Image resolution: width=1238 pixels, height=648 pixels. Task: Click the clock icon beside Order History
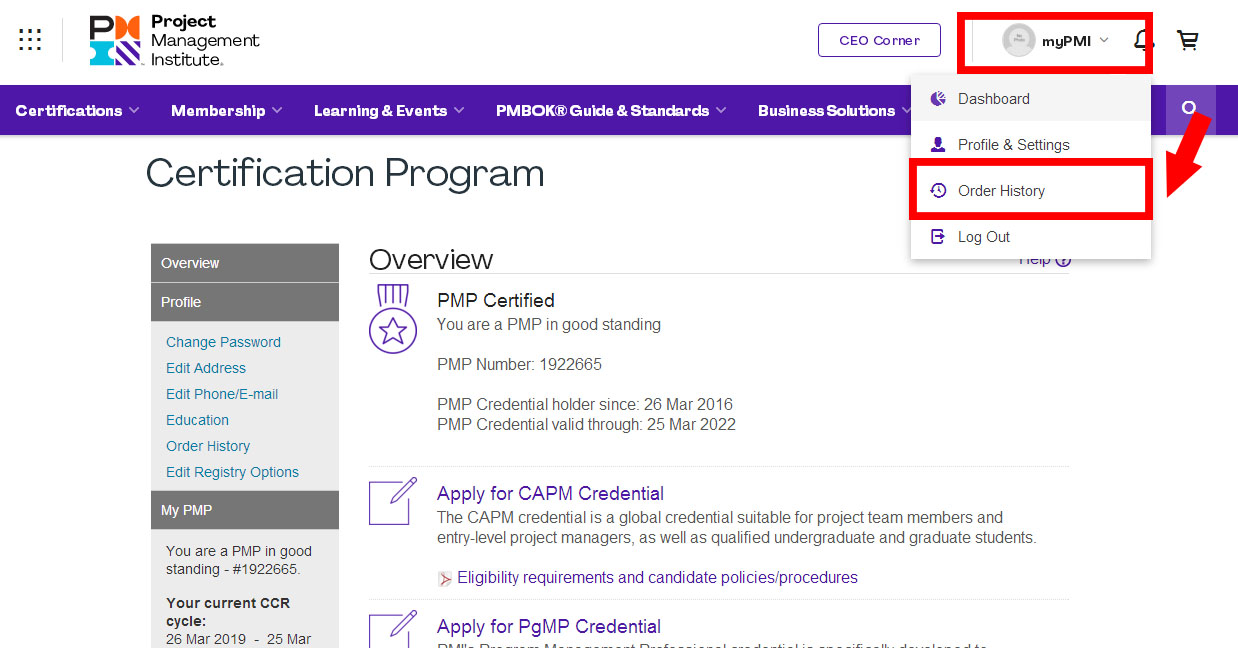[938, 191]
